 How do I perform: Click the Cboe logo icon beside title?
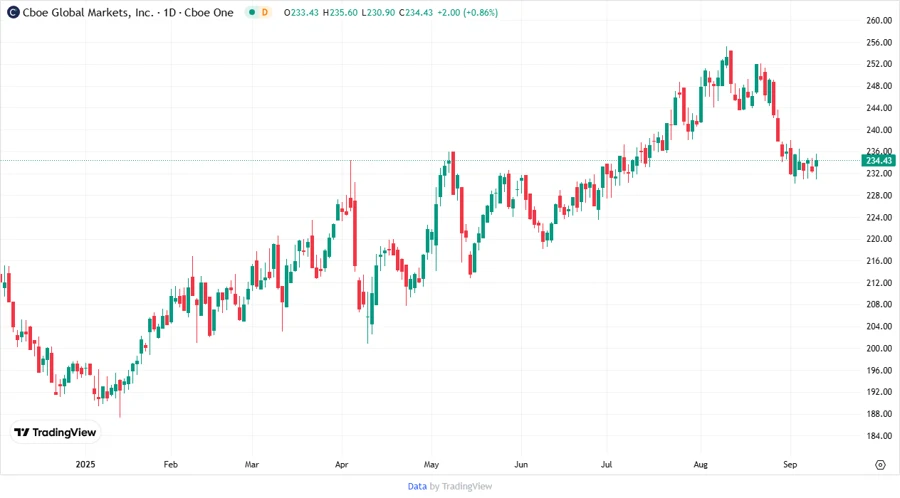13,12
